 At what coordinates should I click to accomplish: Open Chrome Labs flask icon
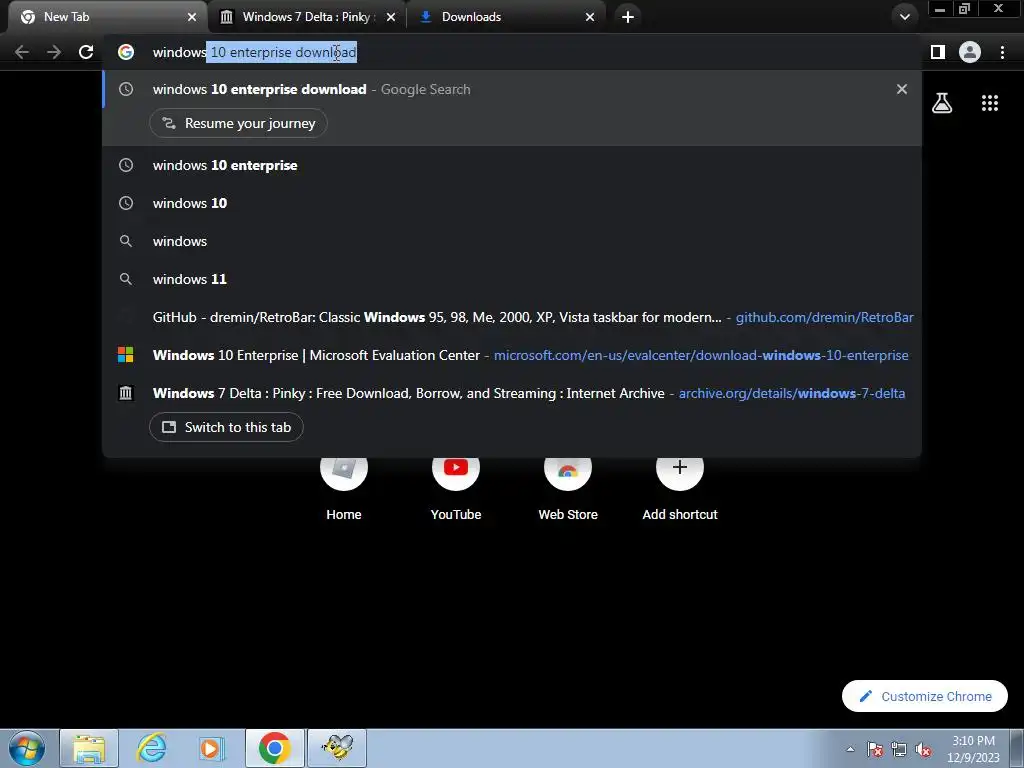coord(942,103)
